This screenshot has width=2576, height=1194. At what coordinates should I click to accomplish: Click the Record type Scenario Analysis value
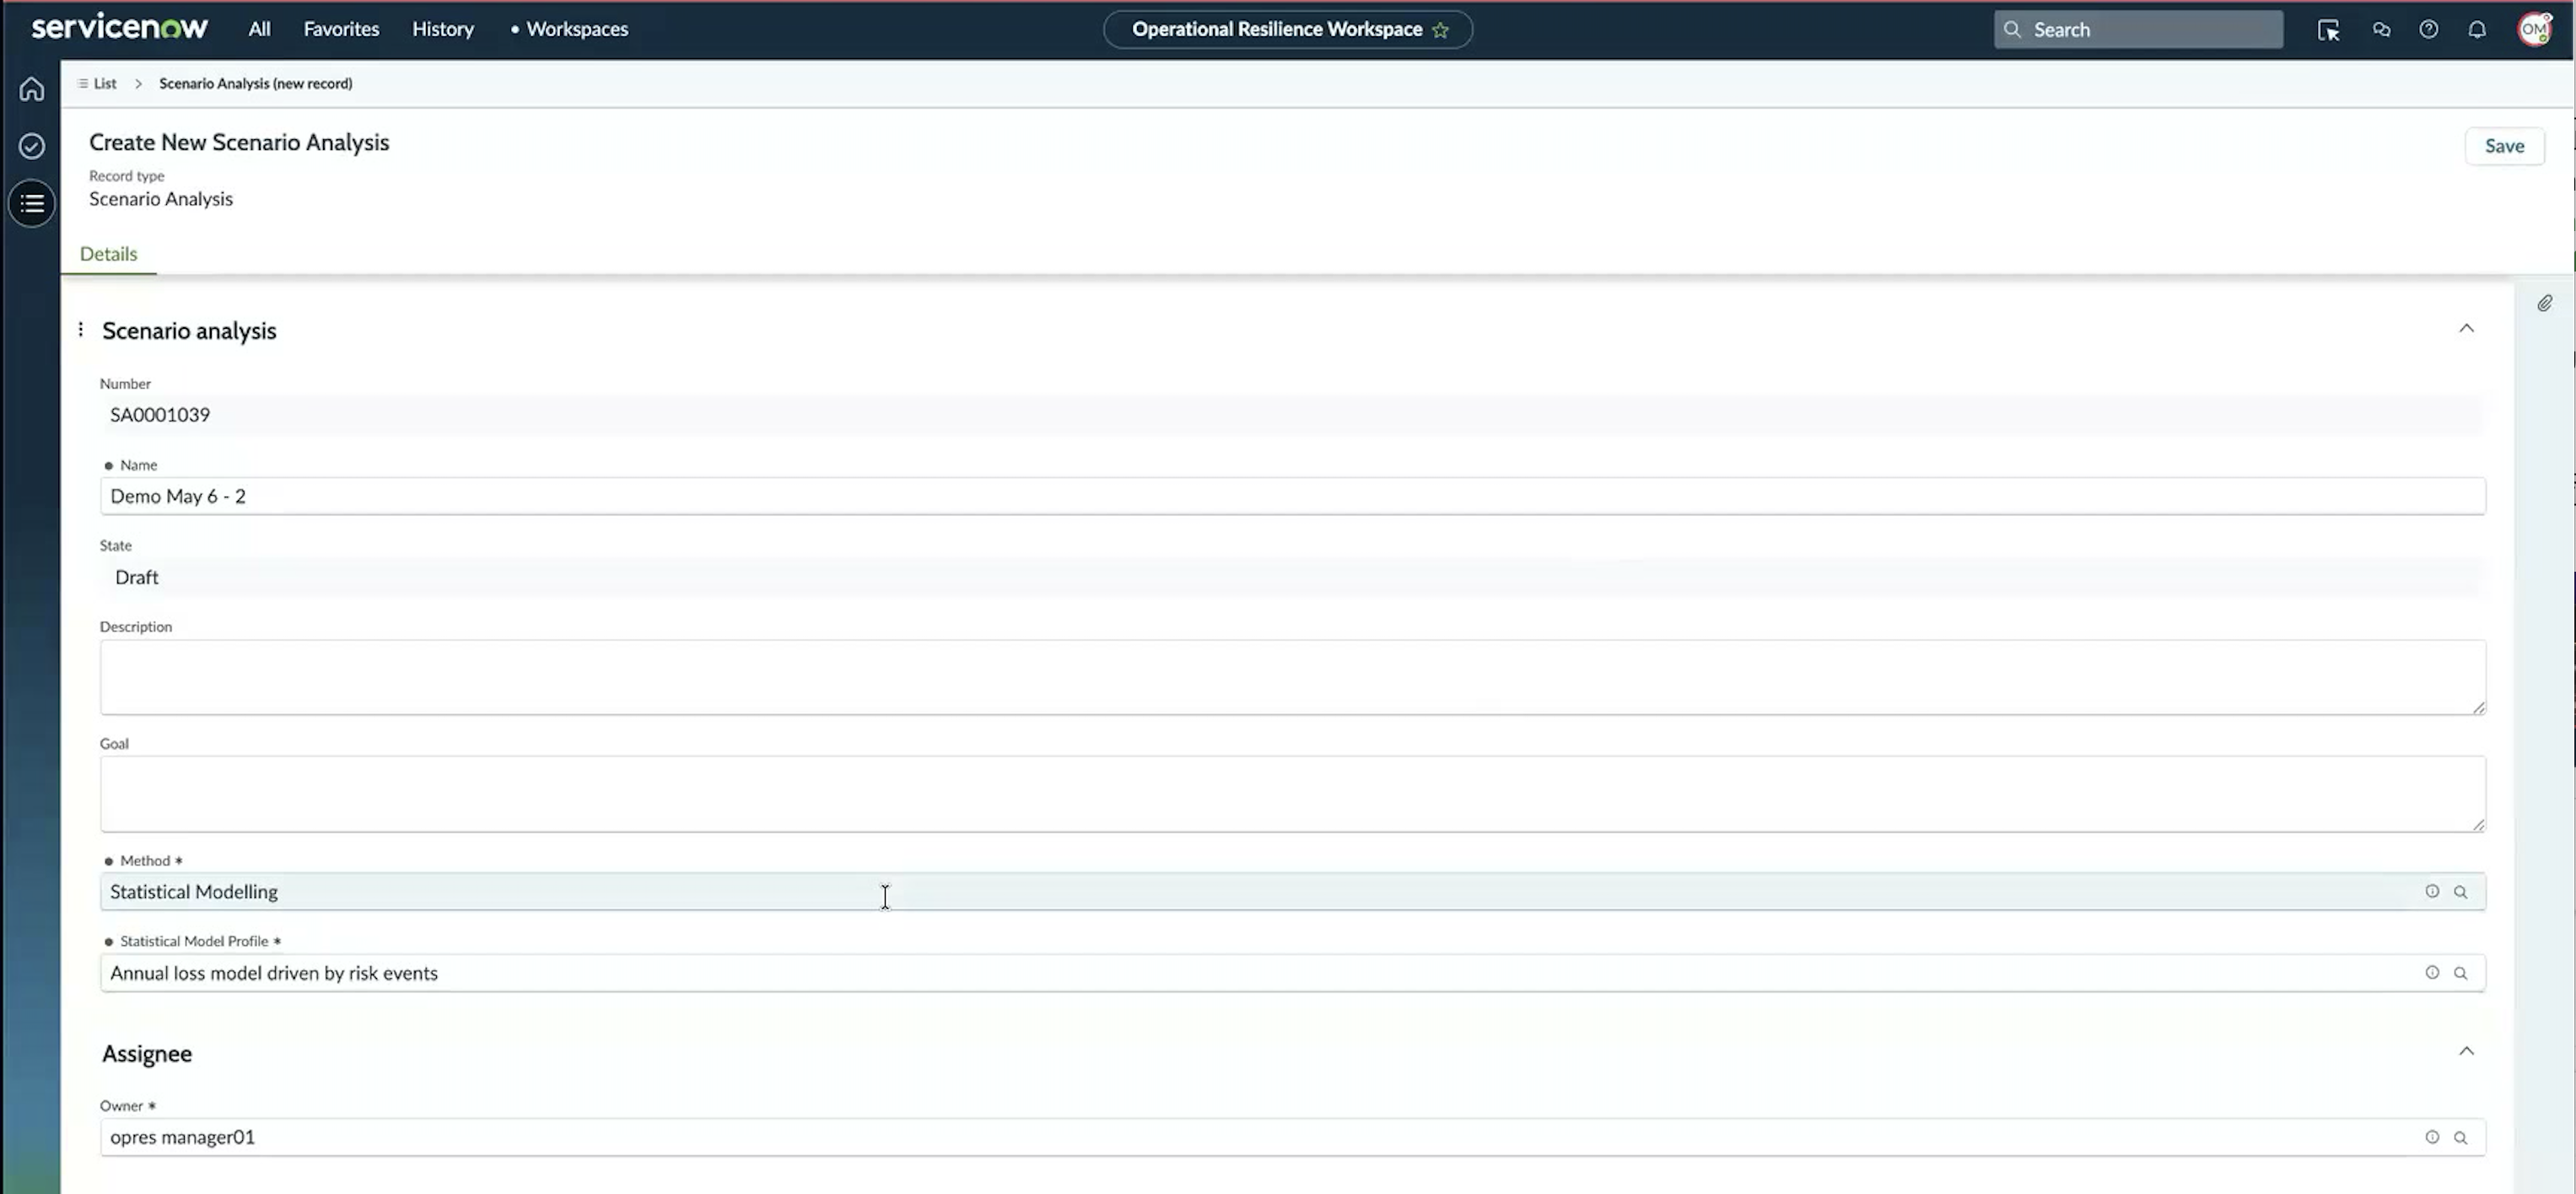(161, 199)
